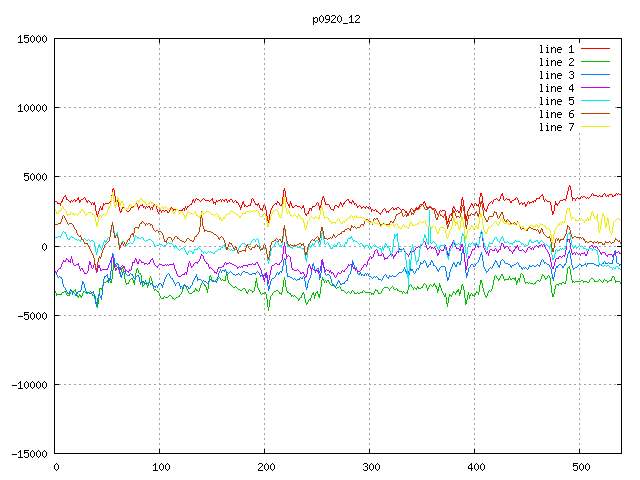Toggle 'line 4' in the legend
This screenshot has width=640, height=480.
point(557,88)
